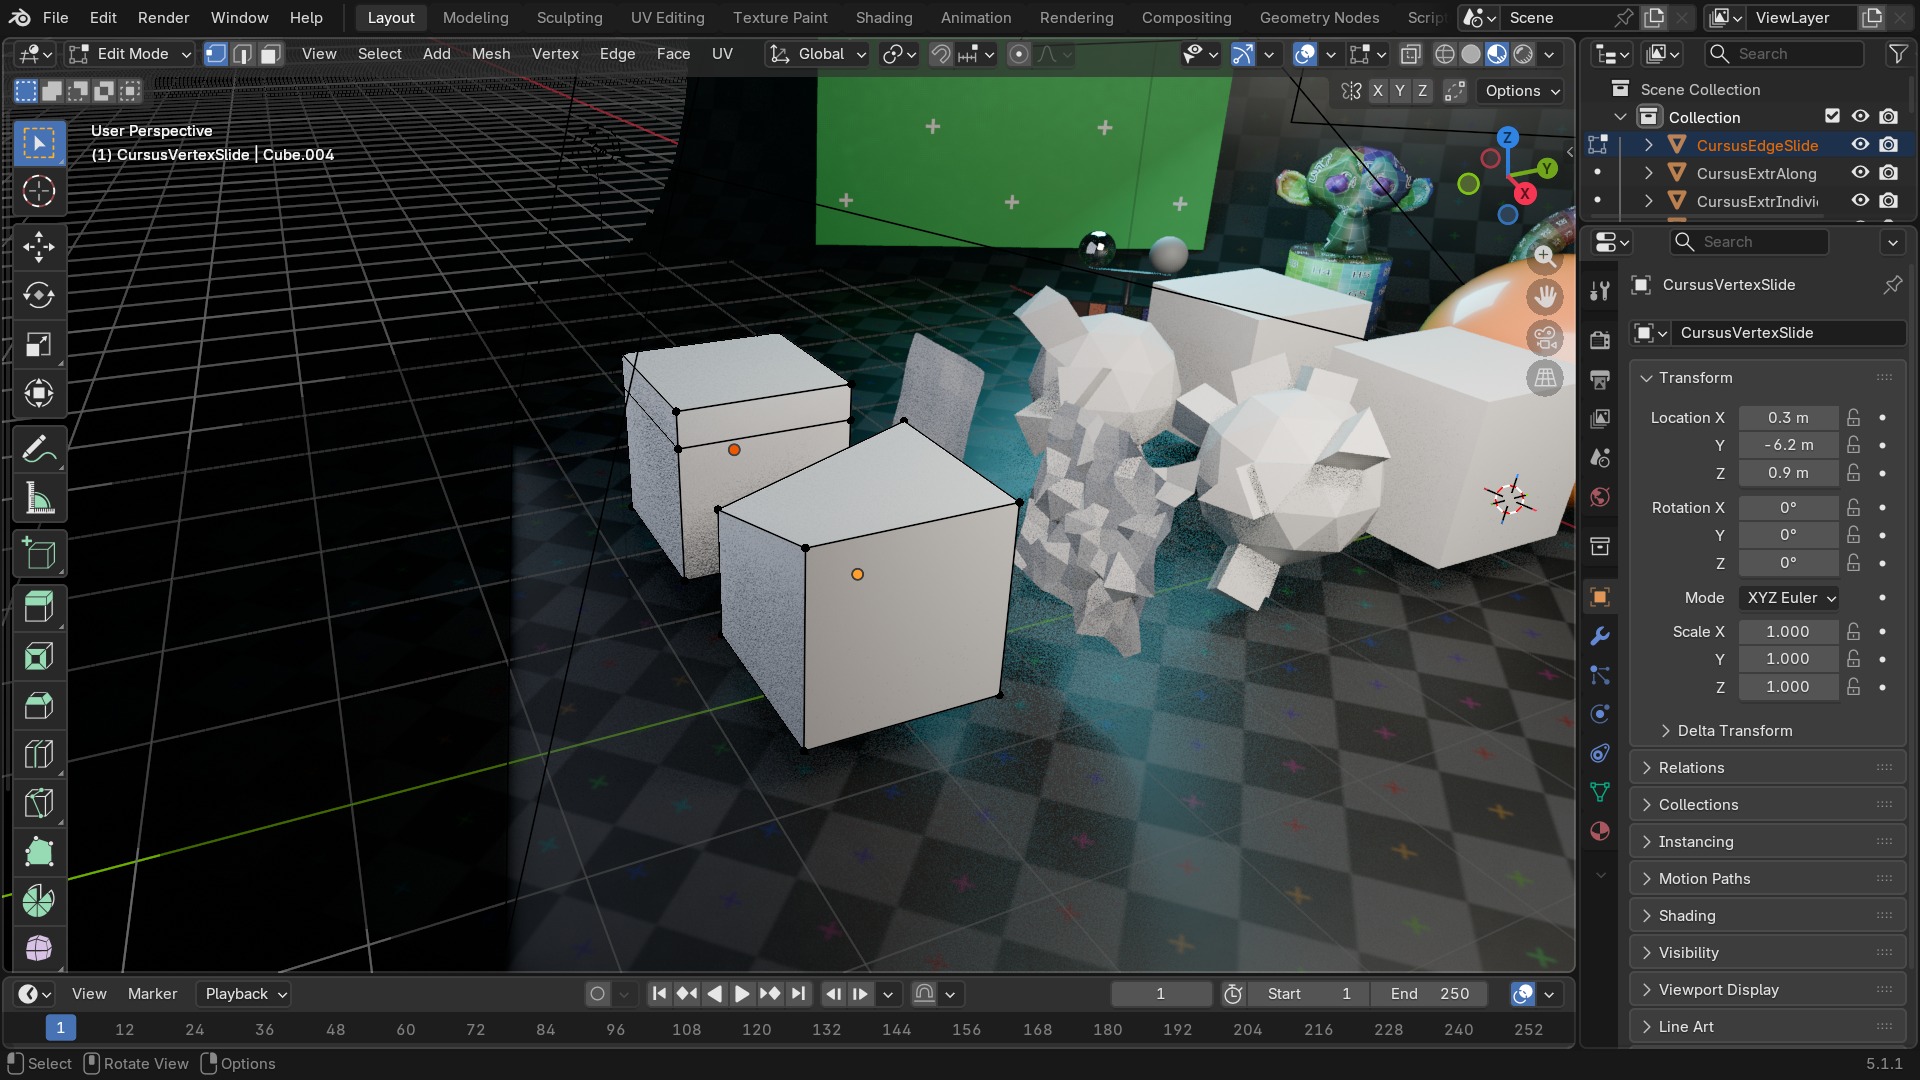This screenshot has width=1920, height=1080.
Task: Hide CursusEdgeSlide with its eye icon
Action: (x=1860, y=145)
